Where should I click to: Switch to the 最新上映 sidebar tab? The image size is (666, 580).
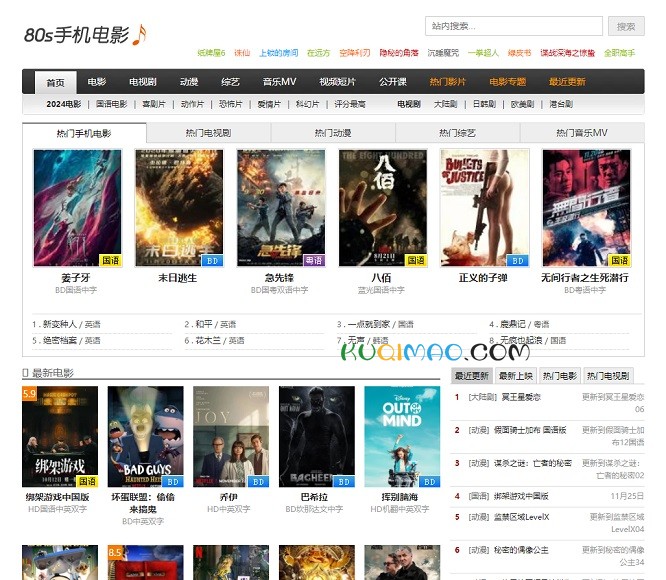(x=516, y=376)
